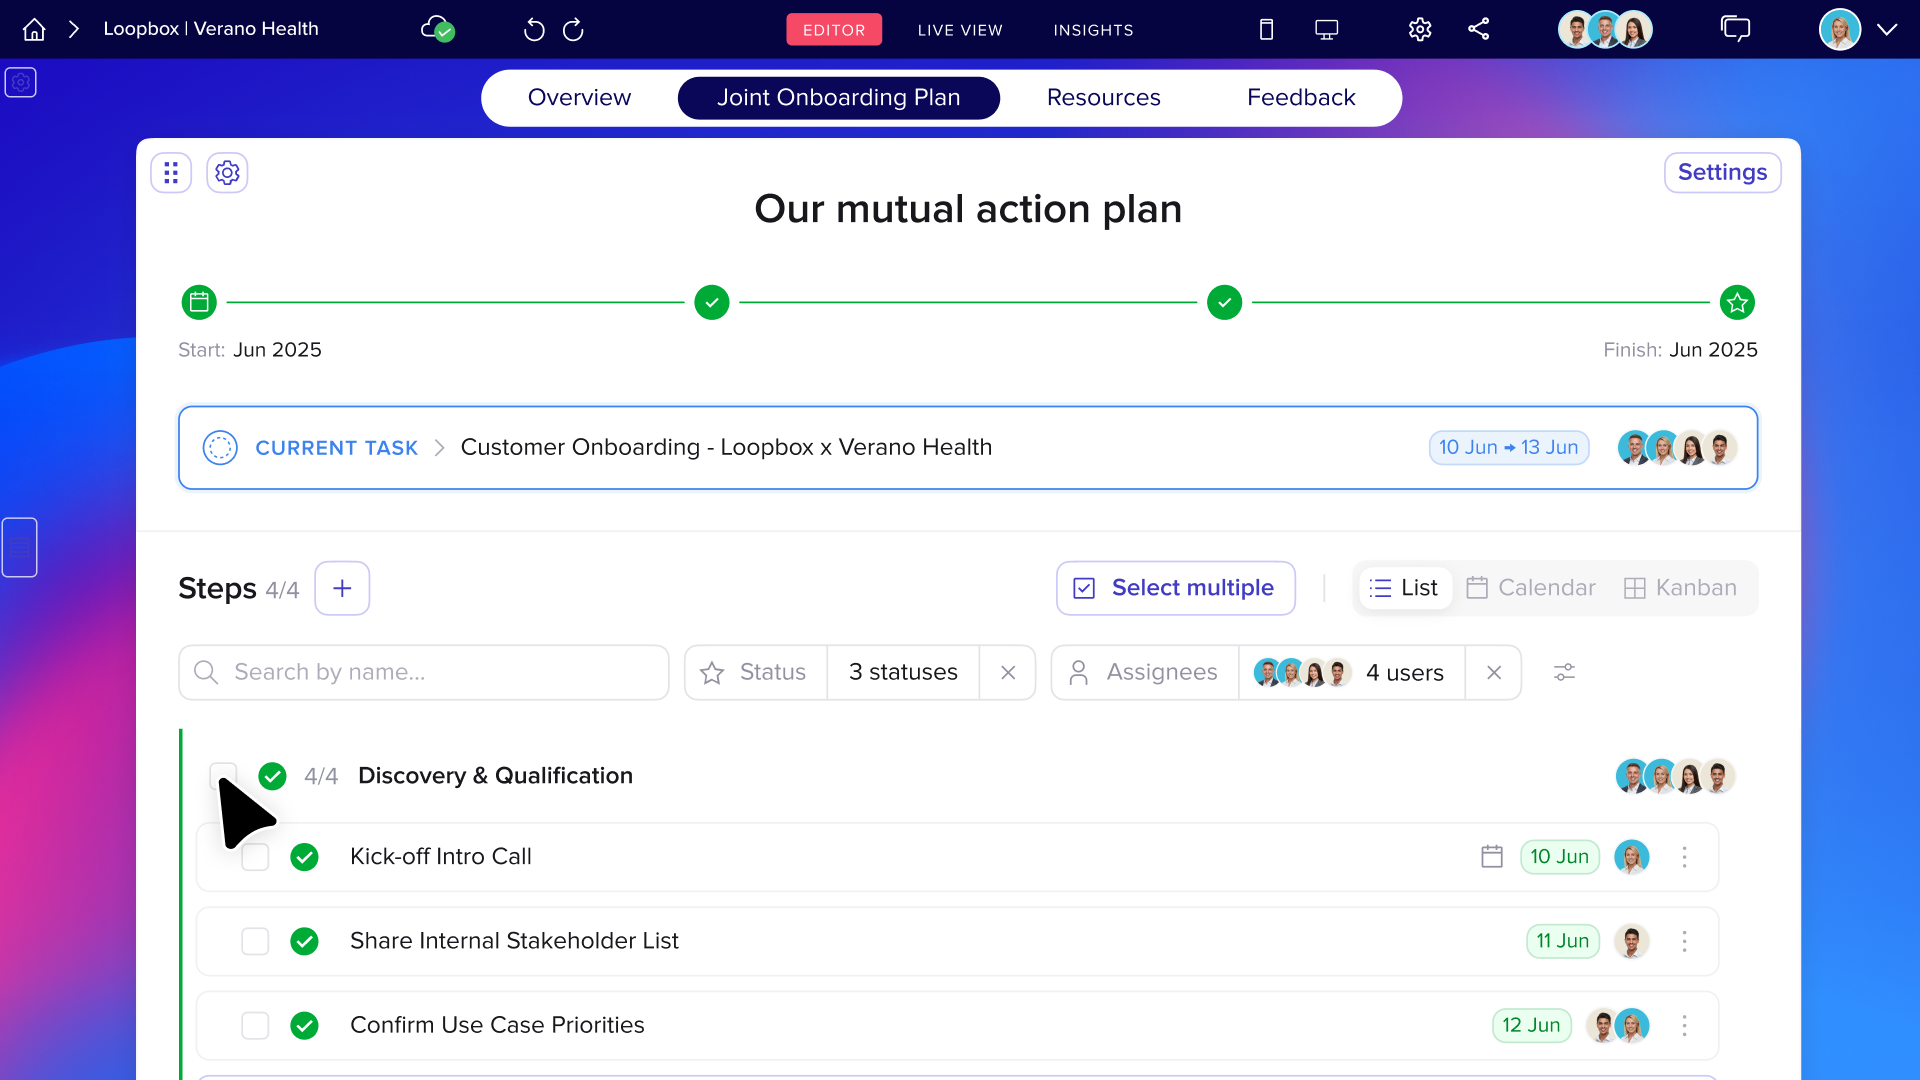Image resolution: width=1920 pixels, height=1080 pixels.
Task: Click the drag handle grid icon
Action: [171, 173]
